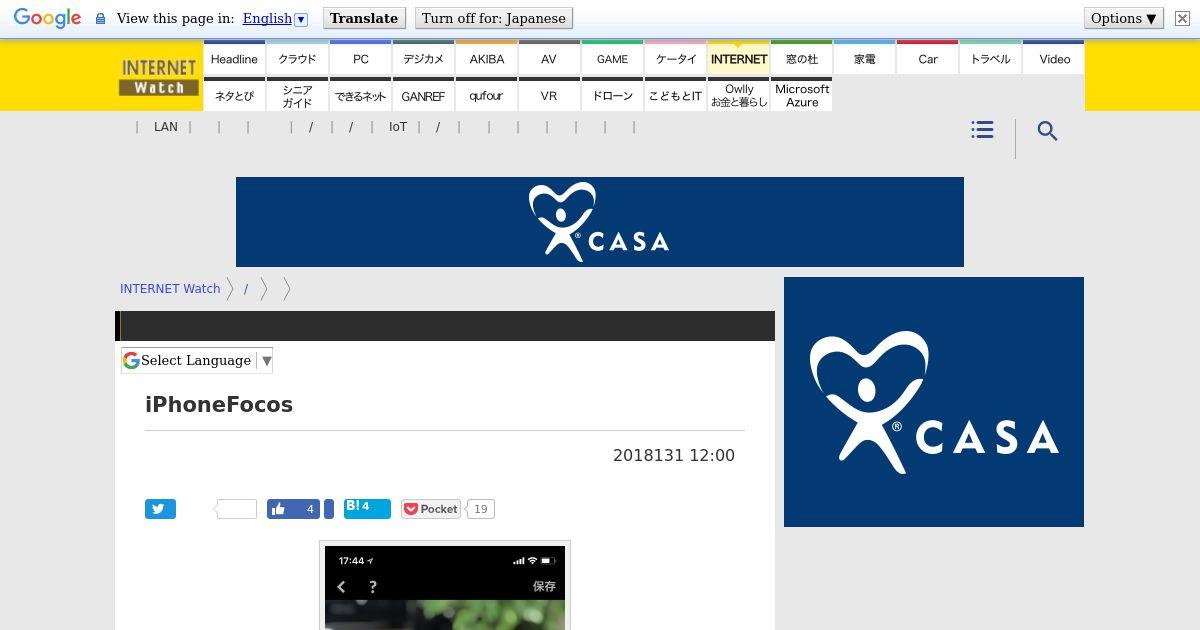1200x630 pixels.
Task: Open the こどもとIT tab
Action: [676, 95]
